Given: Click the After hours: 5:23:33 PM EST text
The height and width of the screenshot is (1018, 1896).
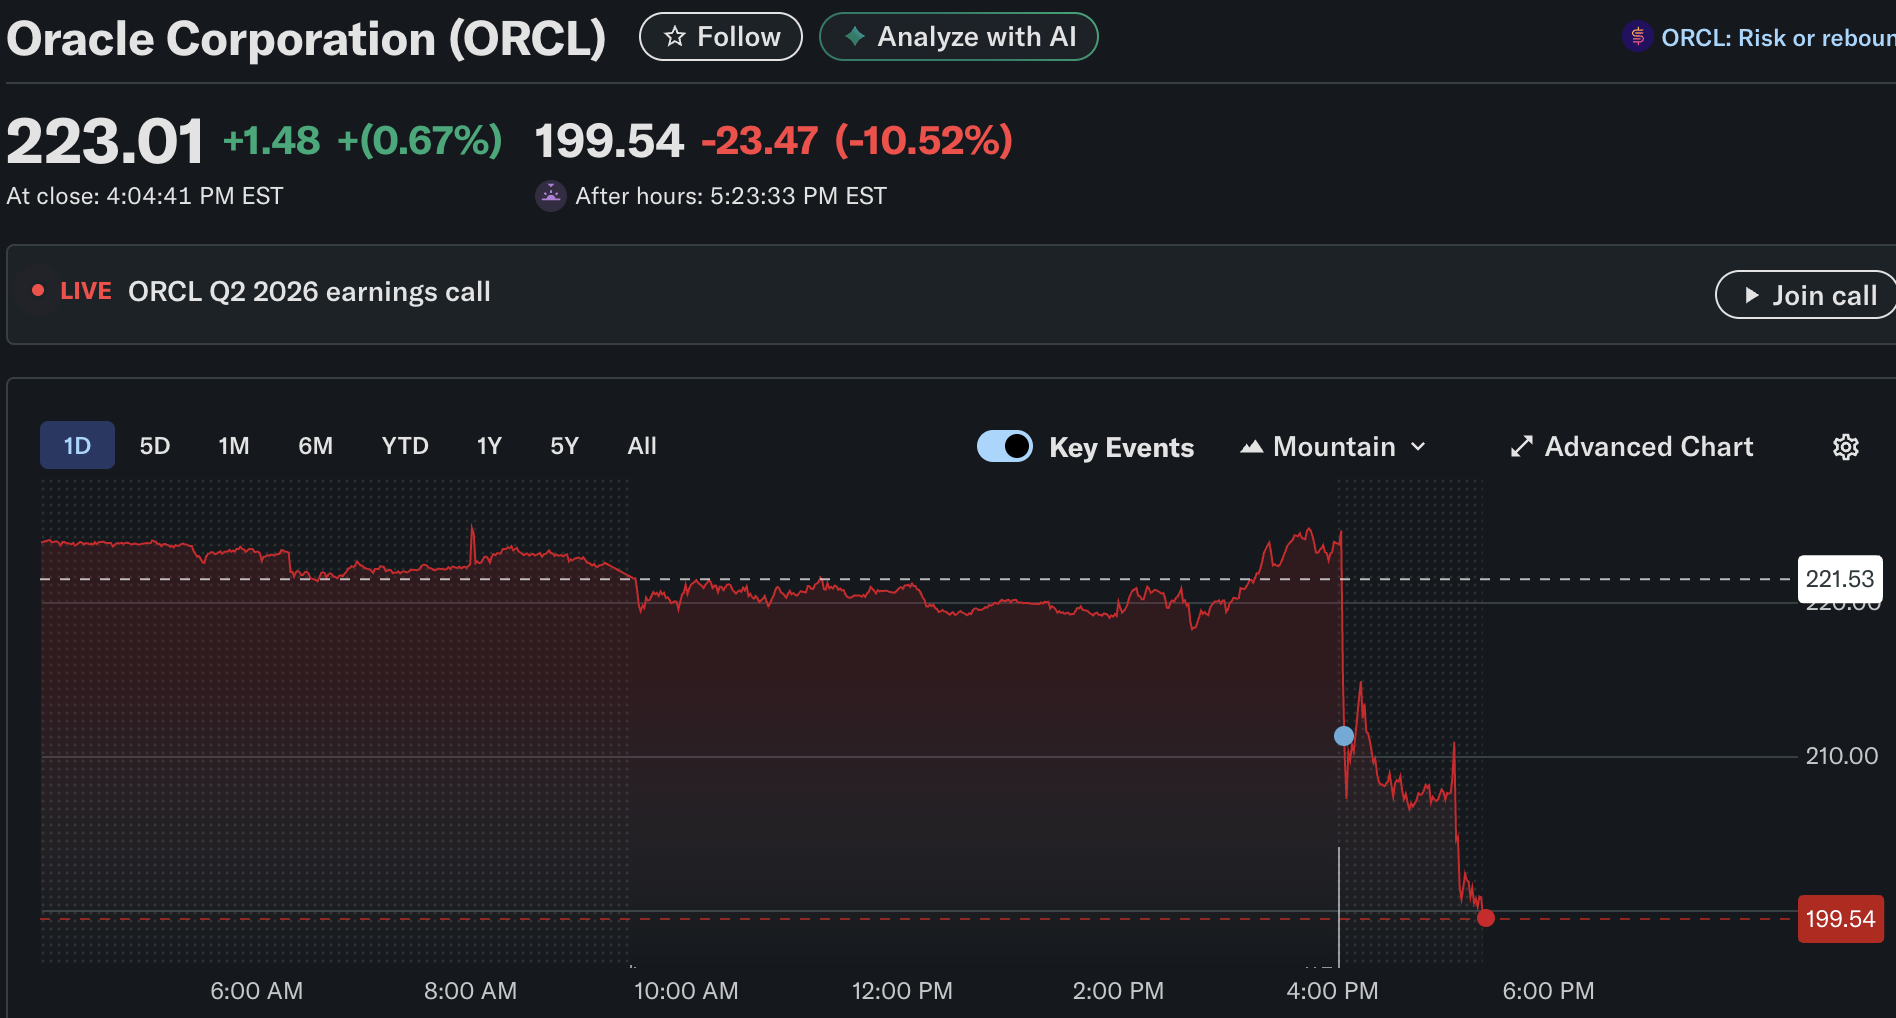Looking at the screenshot, I should pyautogui.click(x=731, y=196).
